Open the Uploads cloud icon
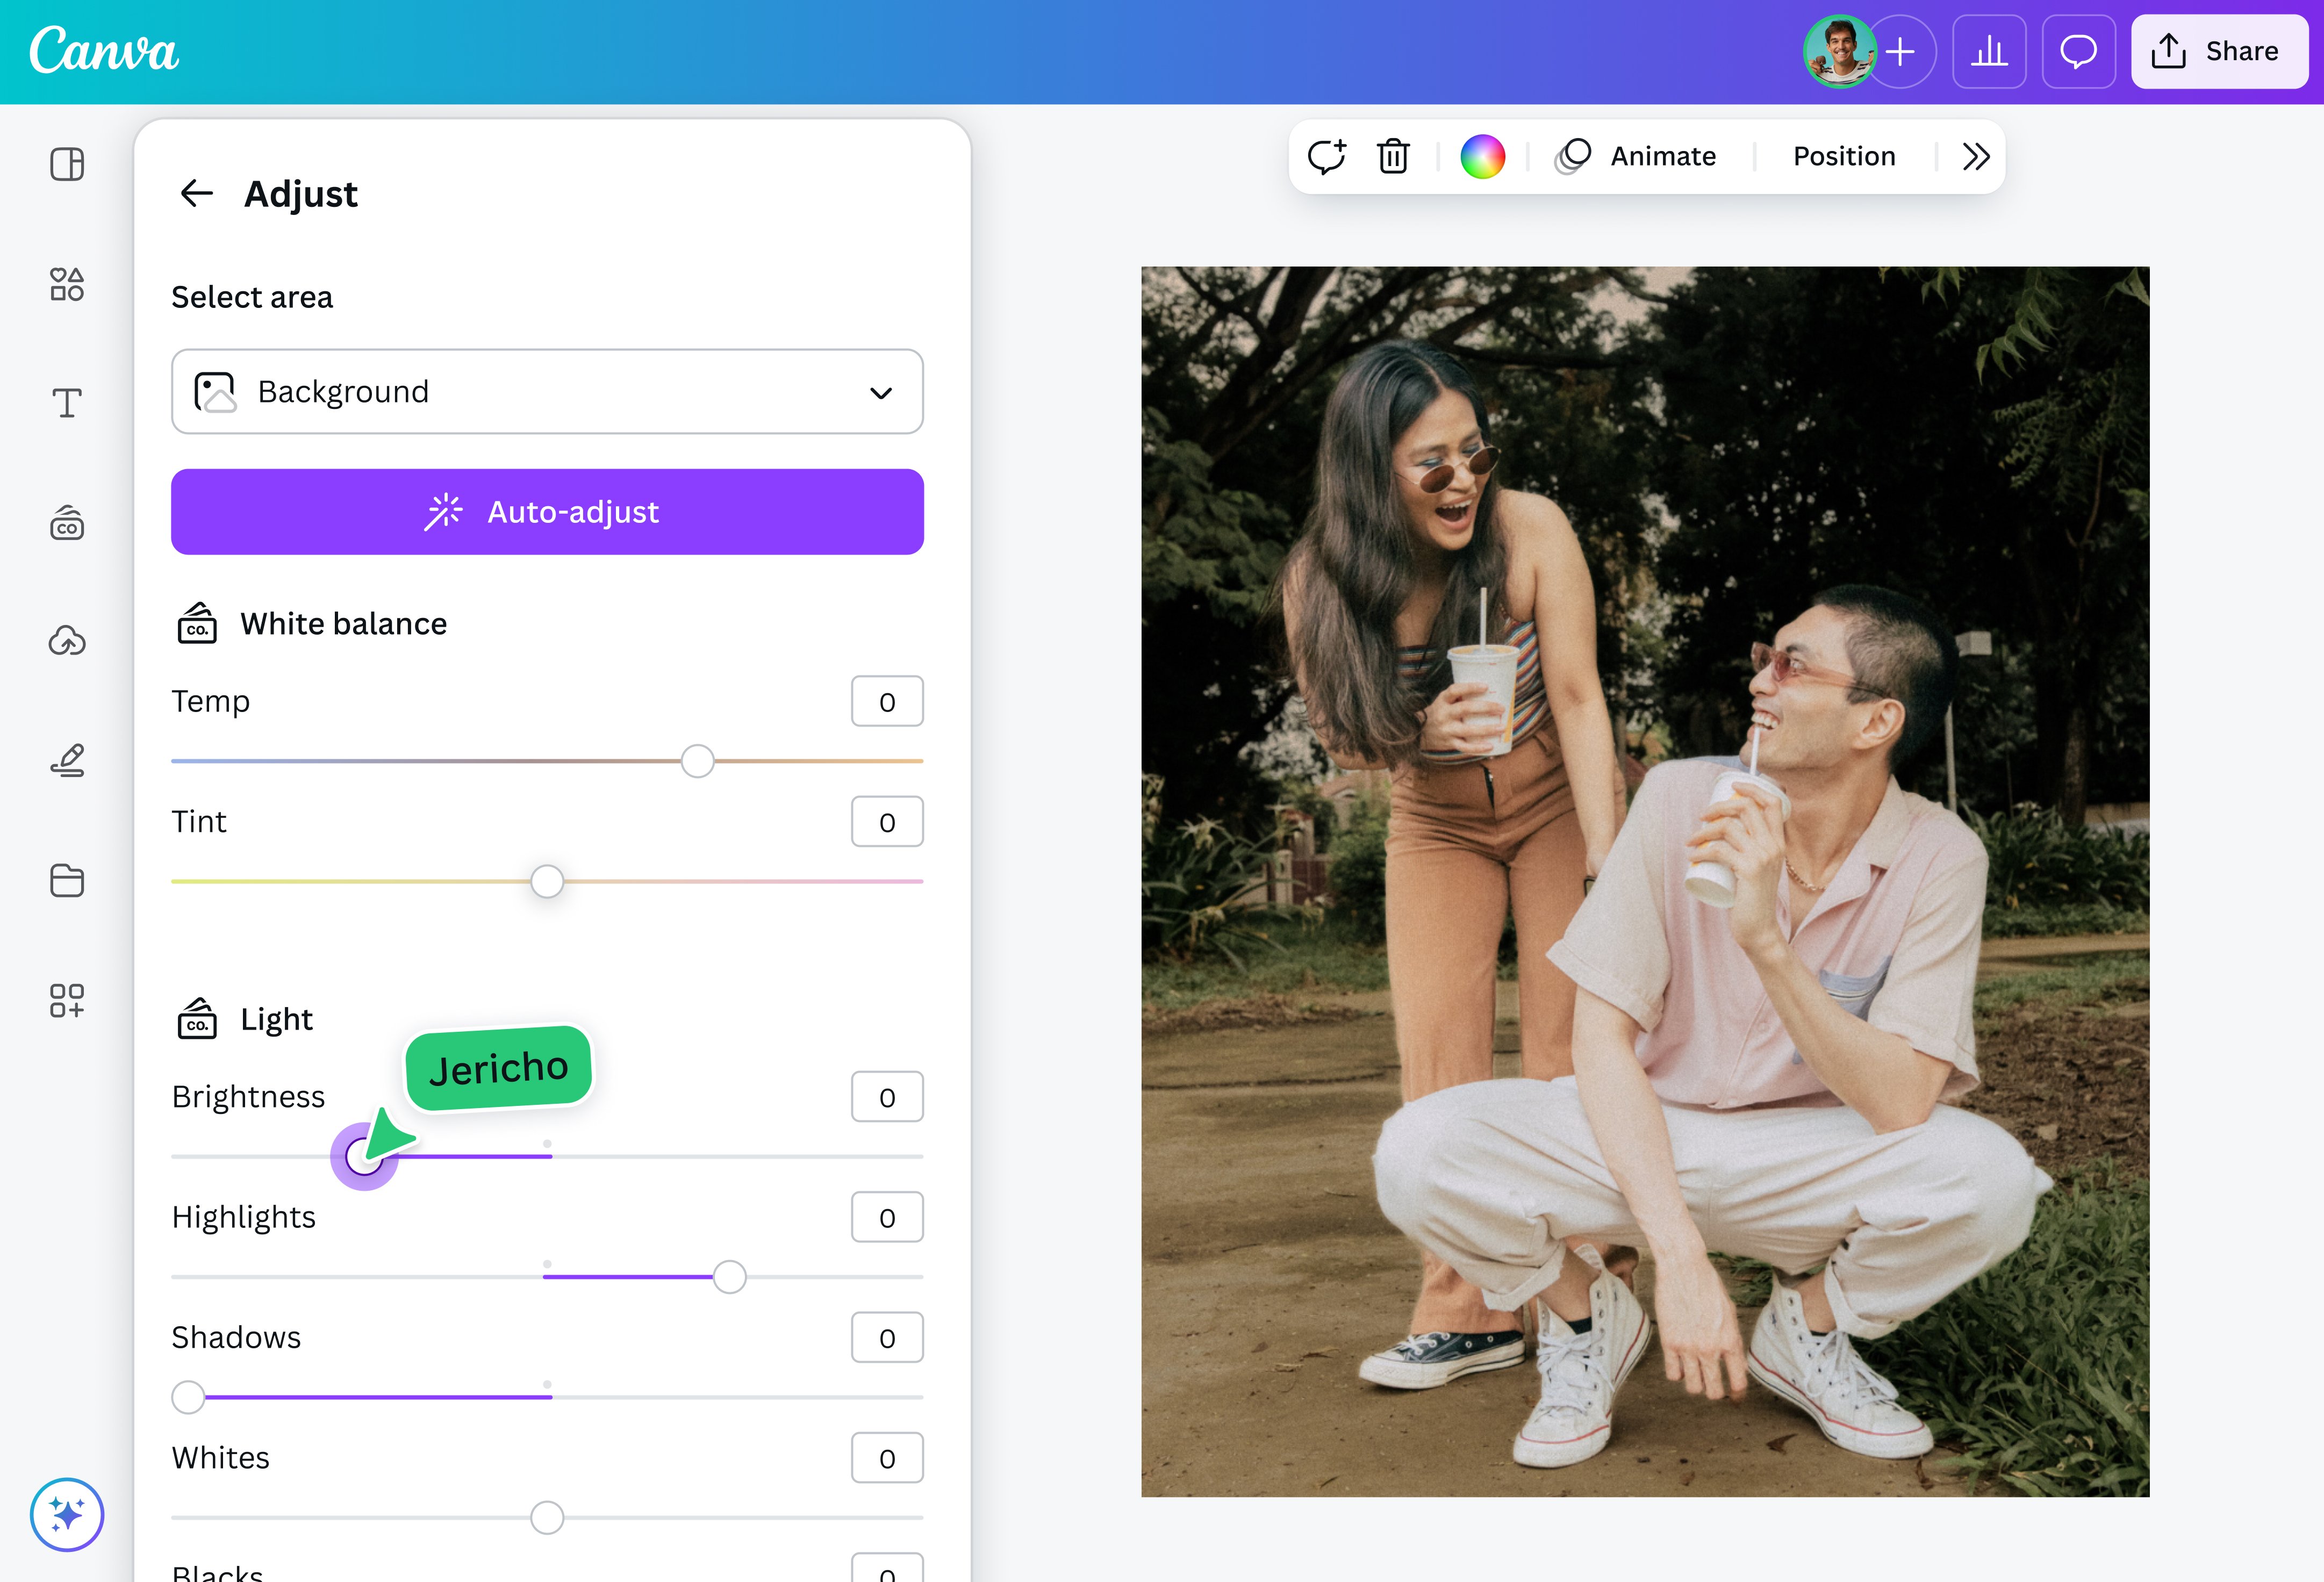 67,641
